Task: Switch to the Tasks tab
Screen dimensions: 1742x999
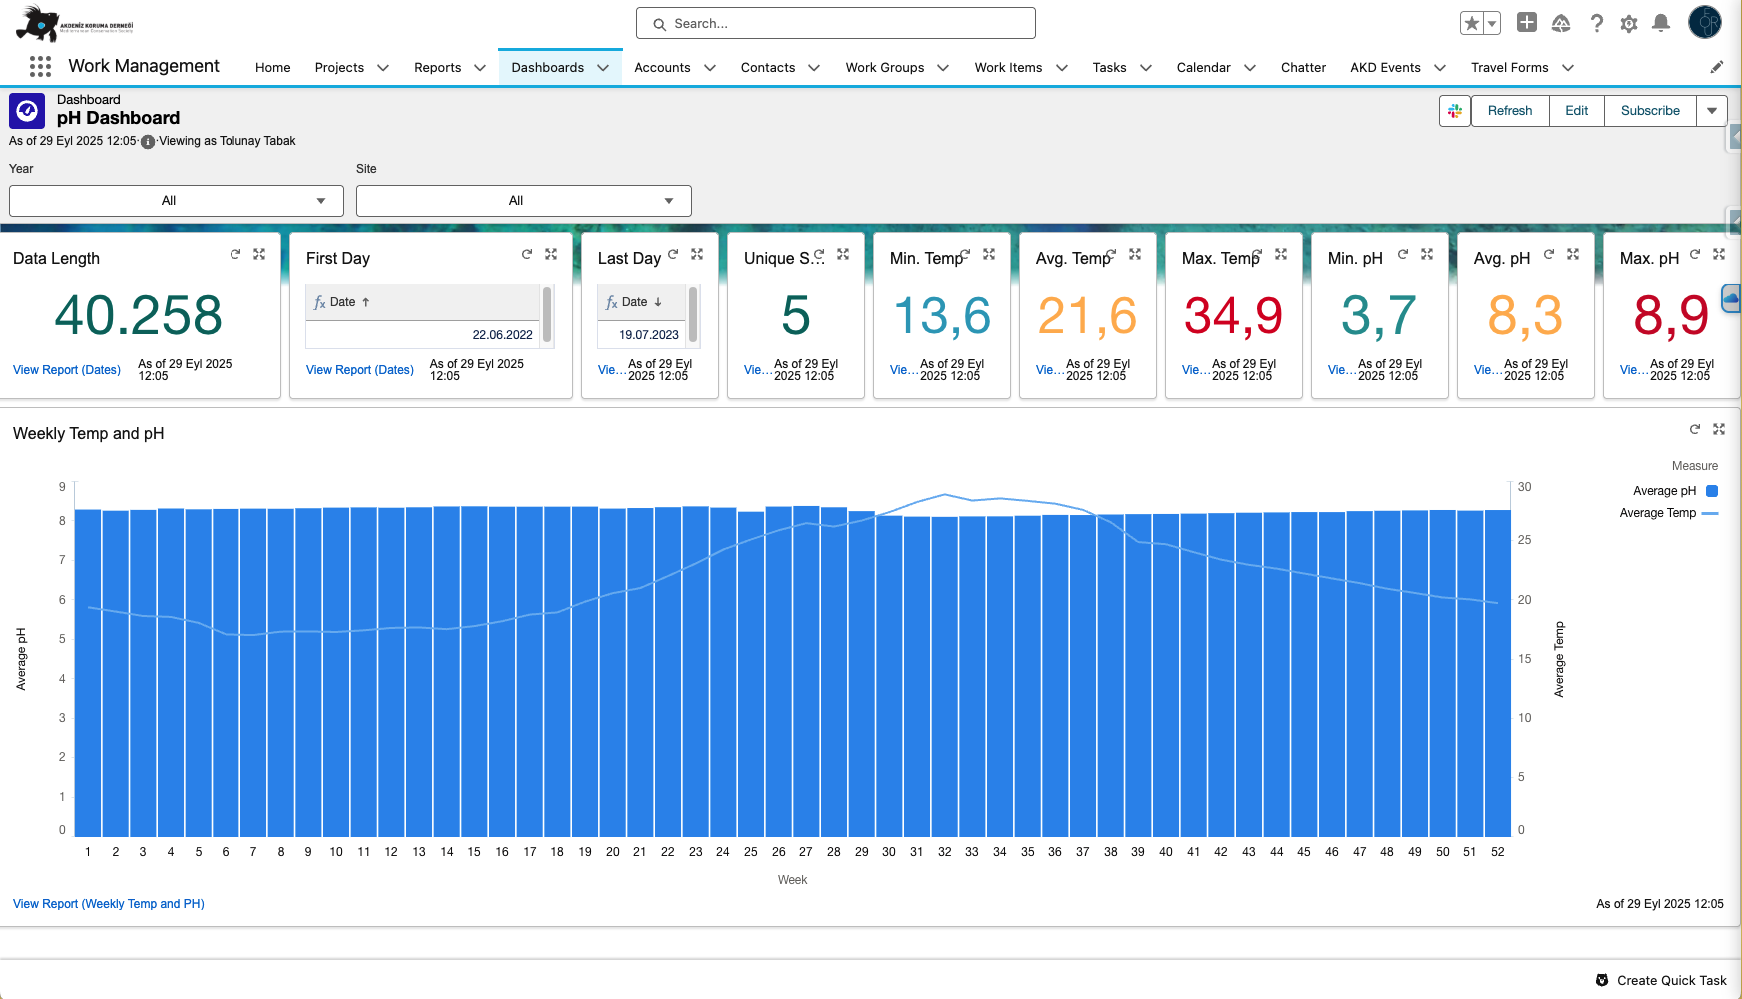Action: click(1109, 68)
